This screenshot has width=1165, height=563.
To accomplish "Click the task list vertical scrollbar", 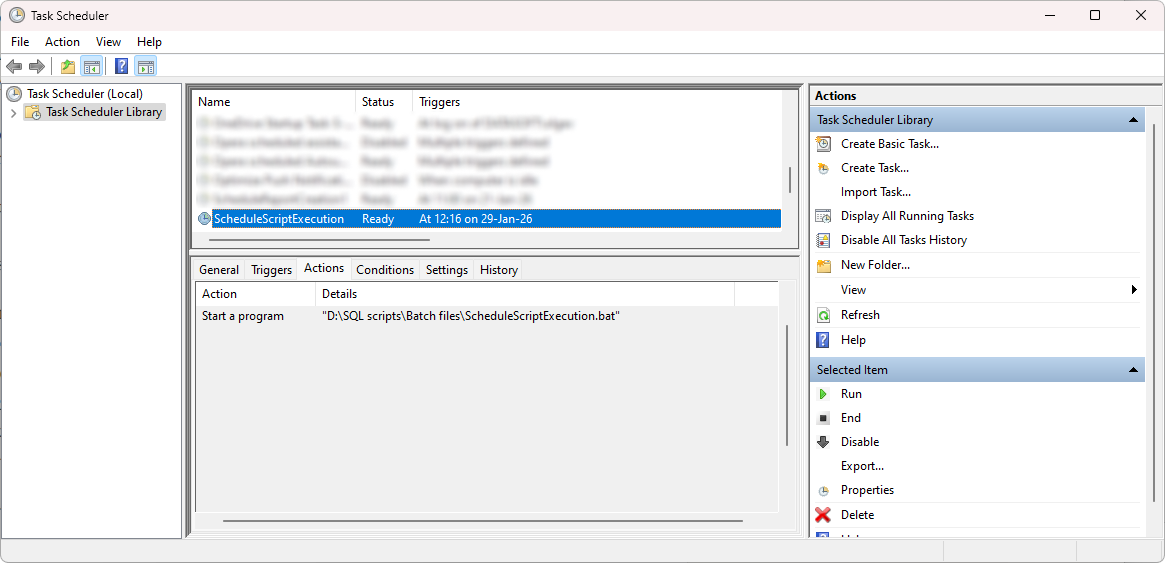I will pos(789,179).
